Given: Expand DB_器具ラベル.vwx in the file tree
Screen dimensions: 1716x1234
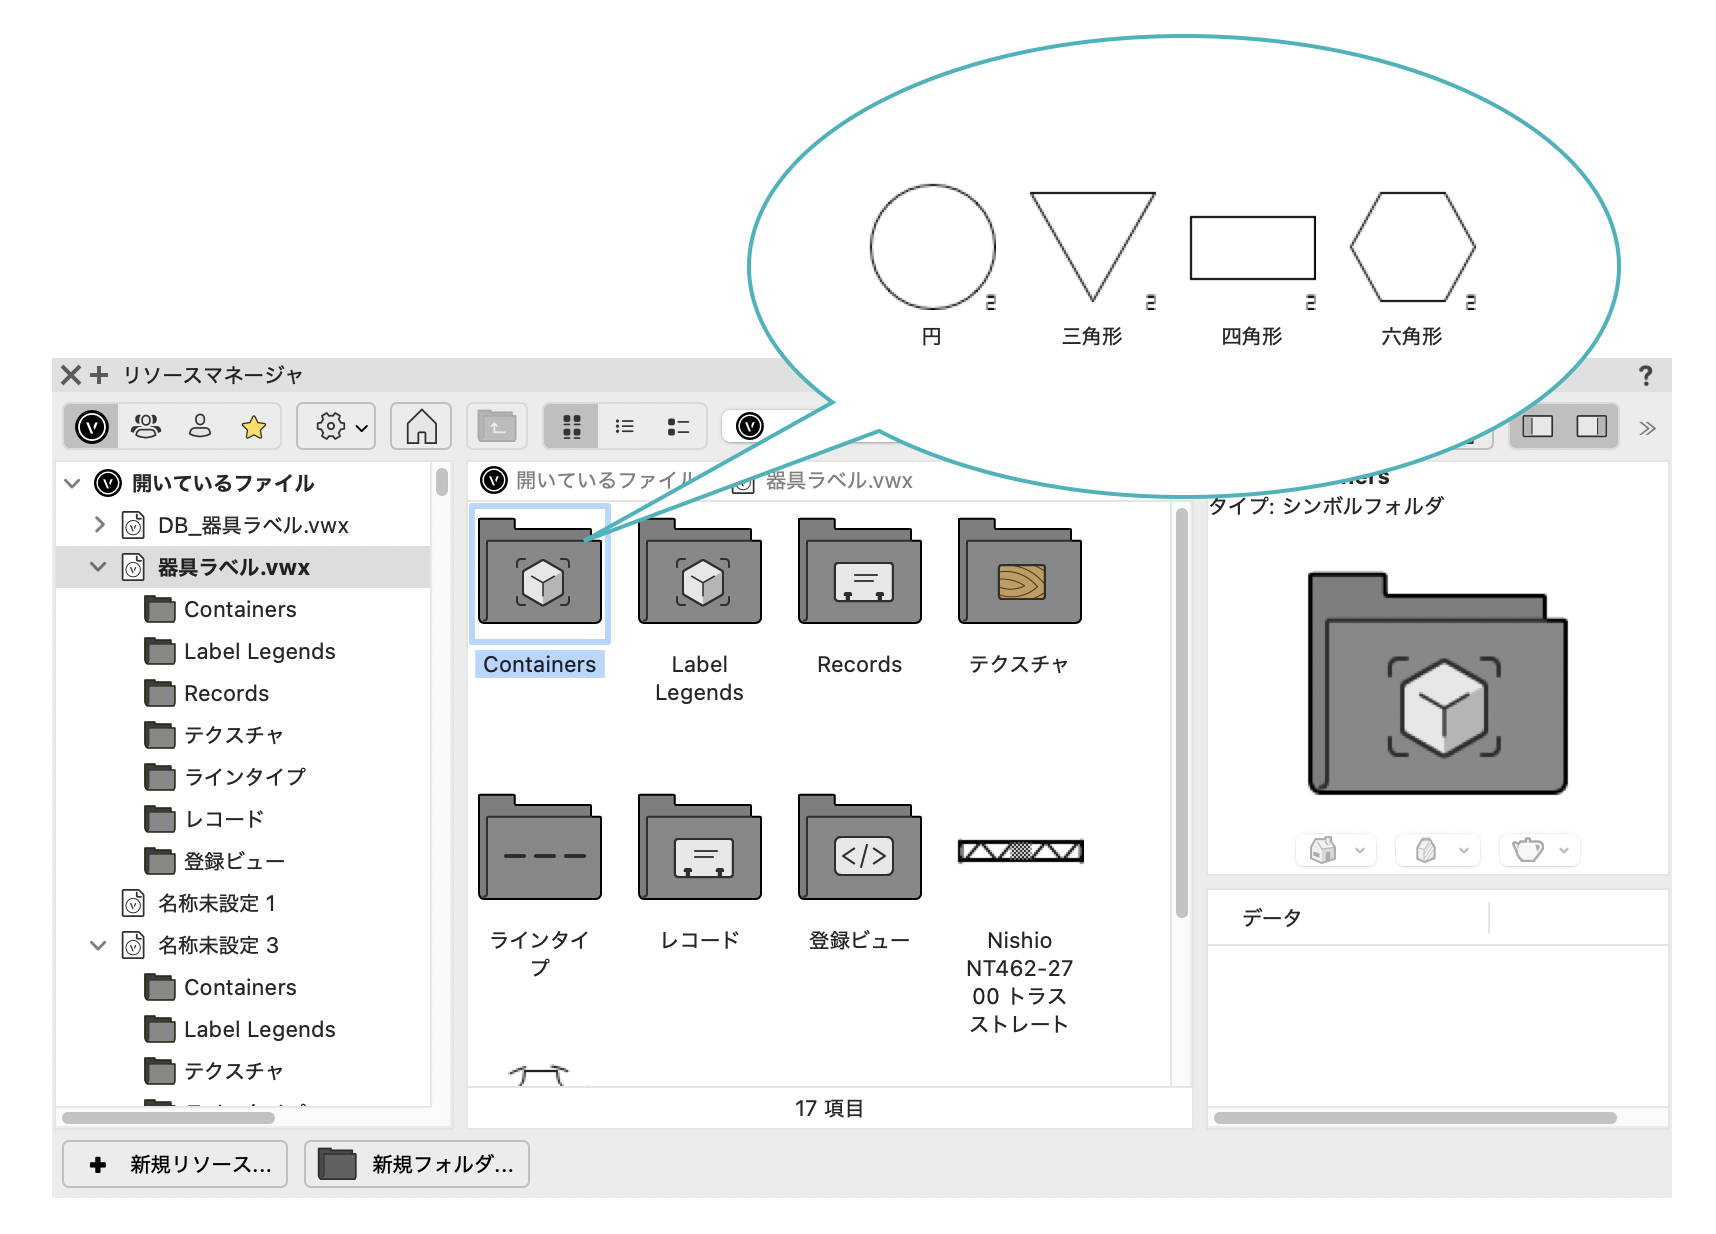Looking at the screenshot, I should tap(99, 525).
